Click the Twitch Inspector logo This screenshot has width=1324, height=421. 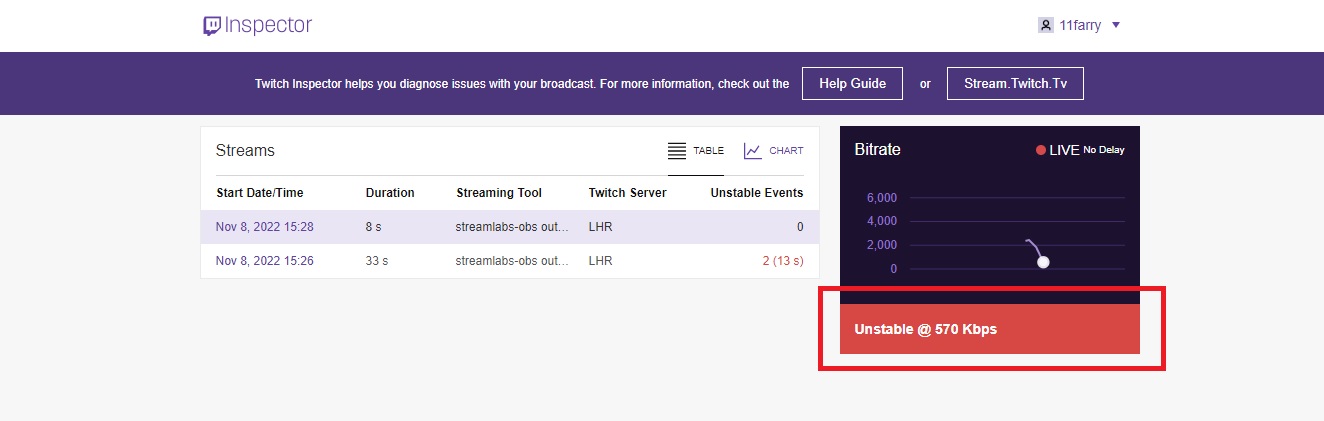[257, 25]
